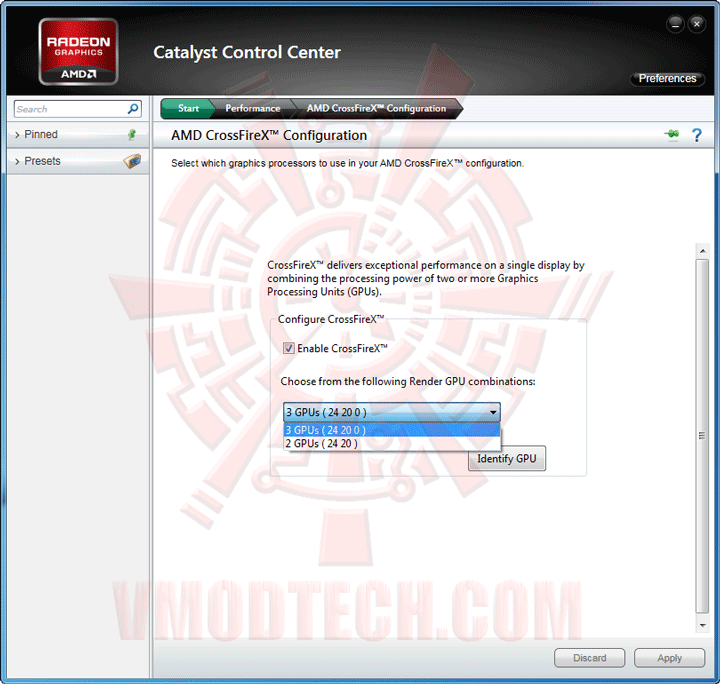Click the scrollbar up arrow
Viewport: 720px width, 684px height.
[703, 251]
